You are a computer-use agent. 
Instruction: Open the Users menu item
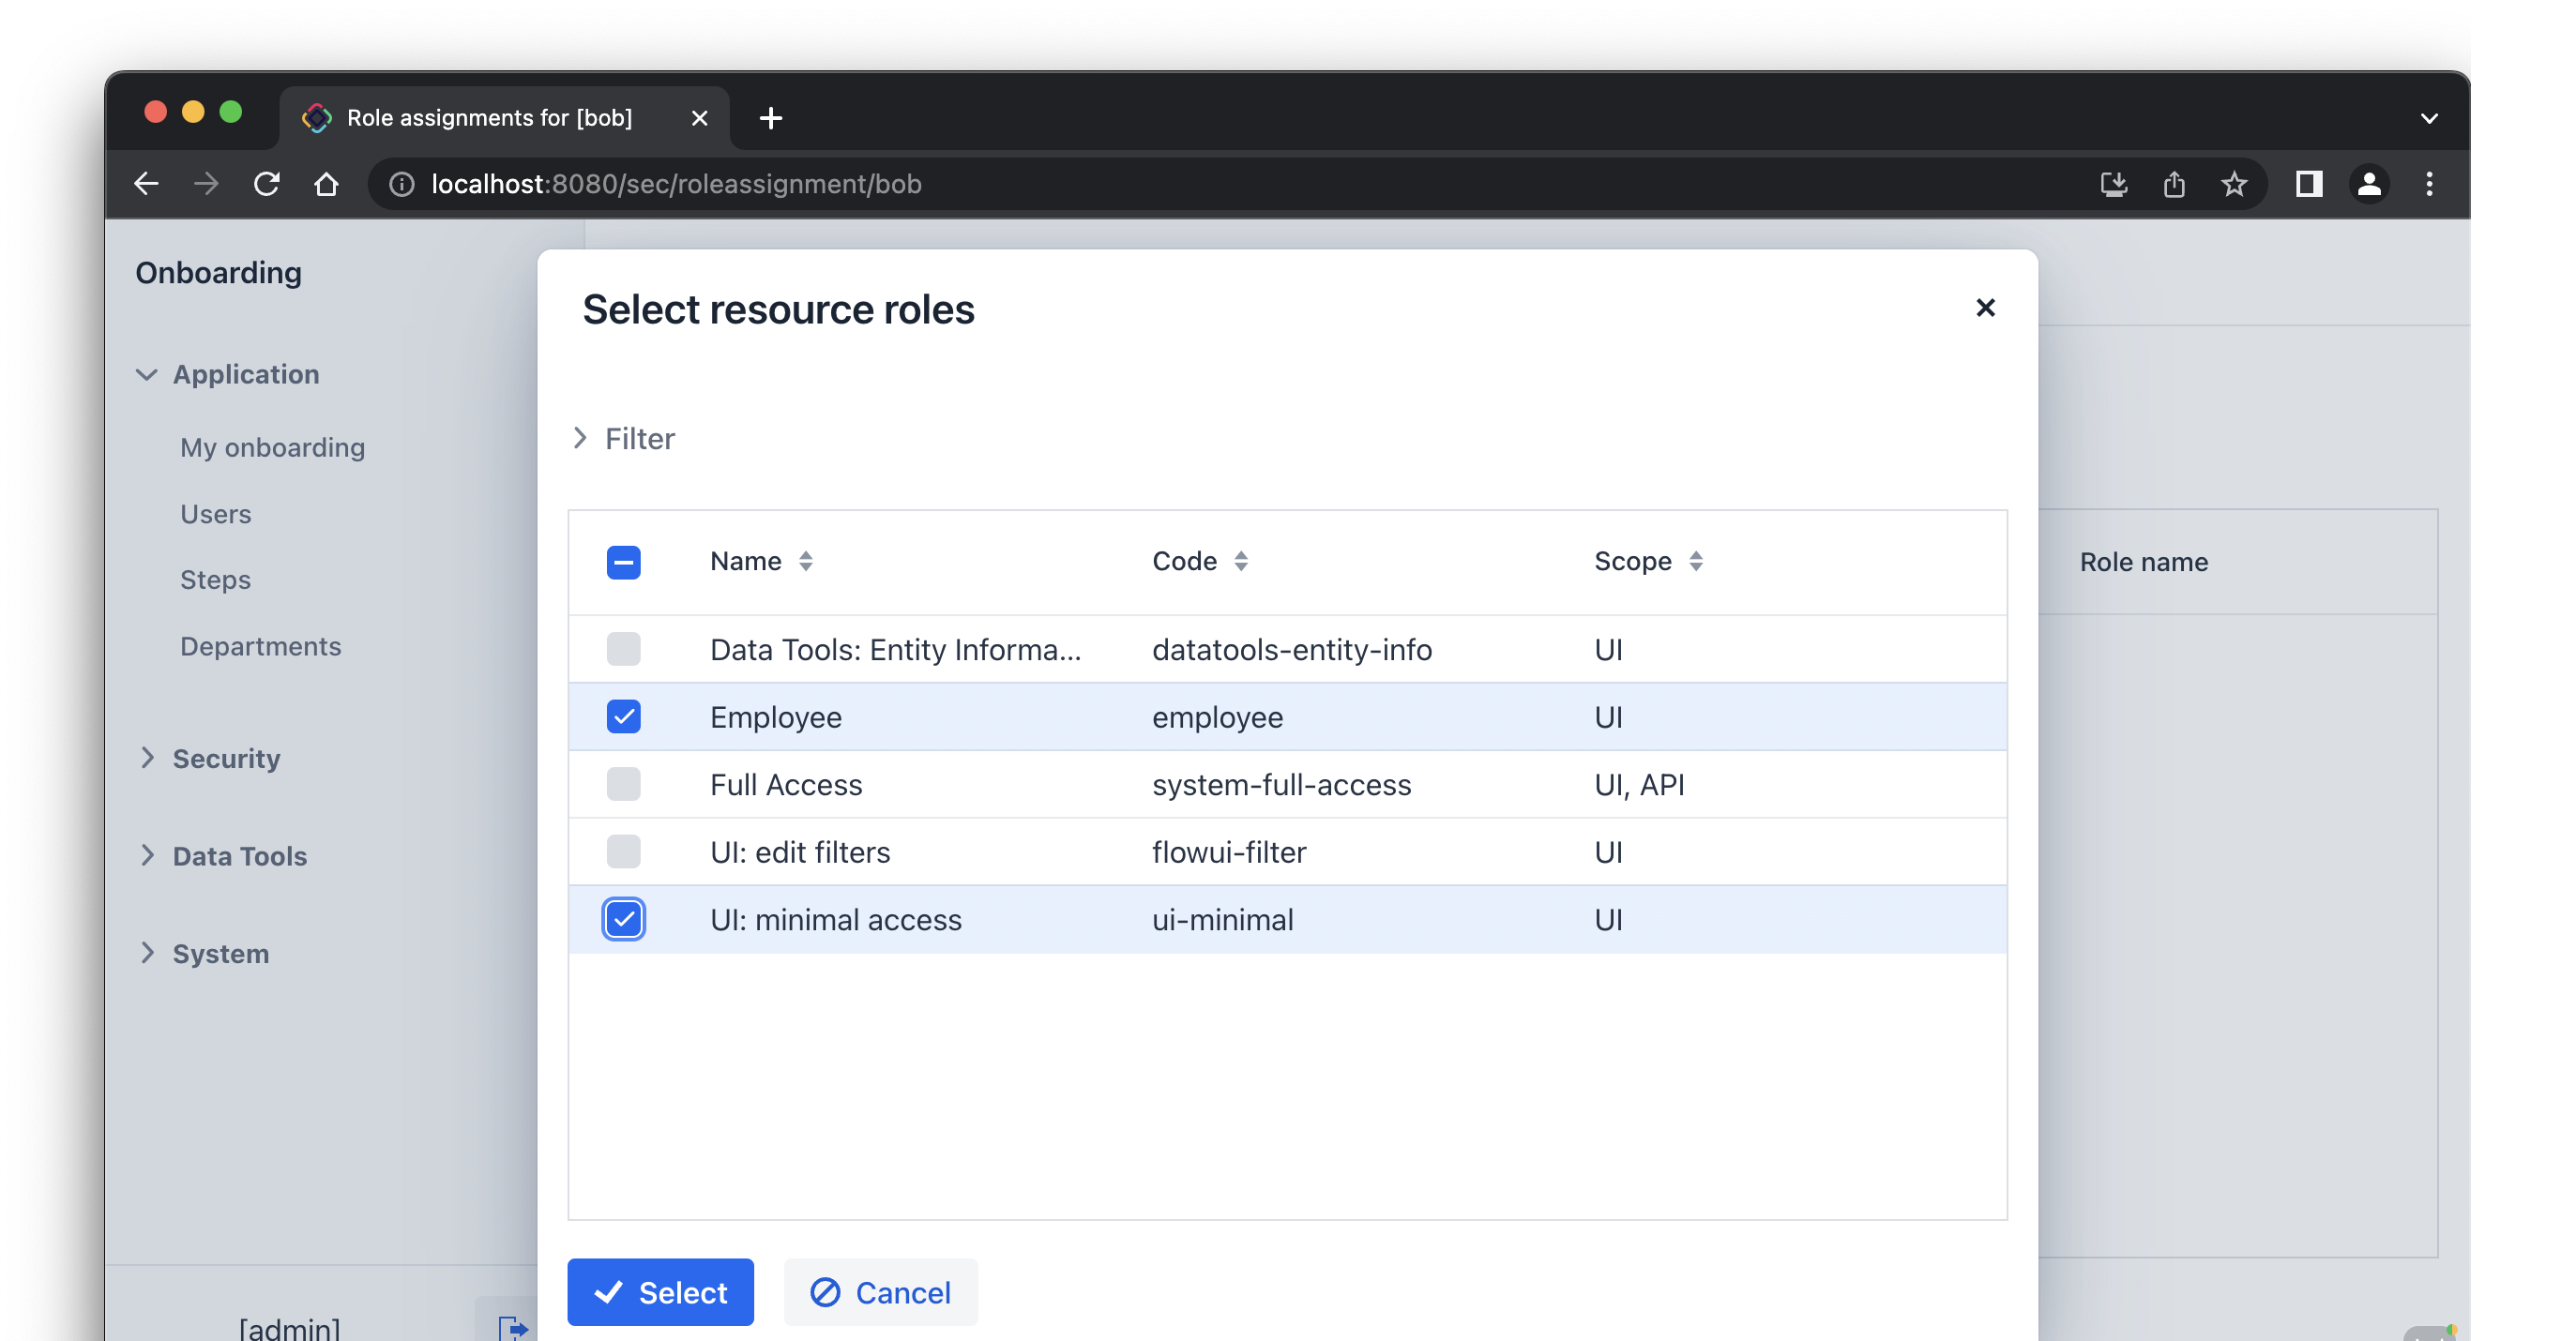tap(215, 514)
